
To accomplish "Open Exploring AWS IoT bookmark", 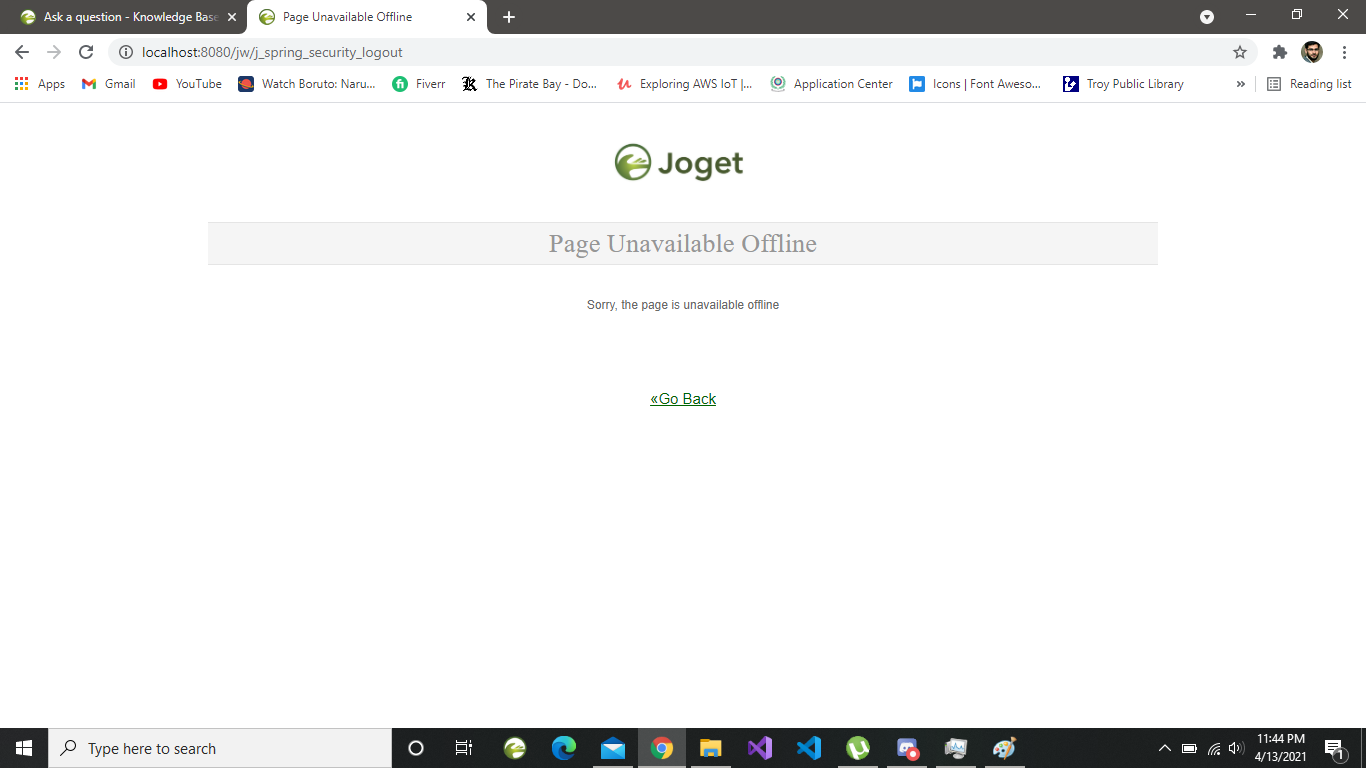I will (x=685, y=84).
